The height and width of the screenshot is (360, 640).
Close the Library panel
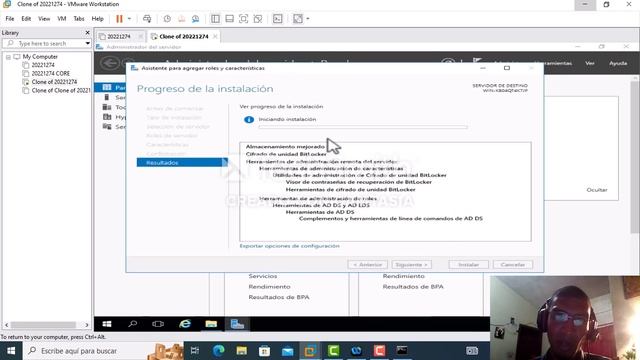point(87,33)
